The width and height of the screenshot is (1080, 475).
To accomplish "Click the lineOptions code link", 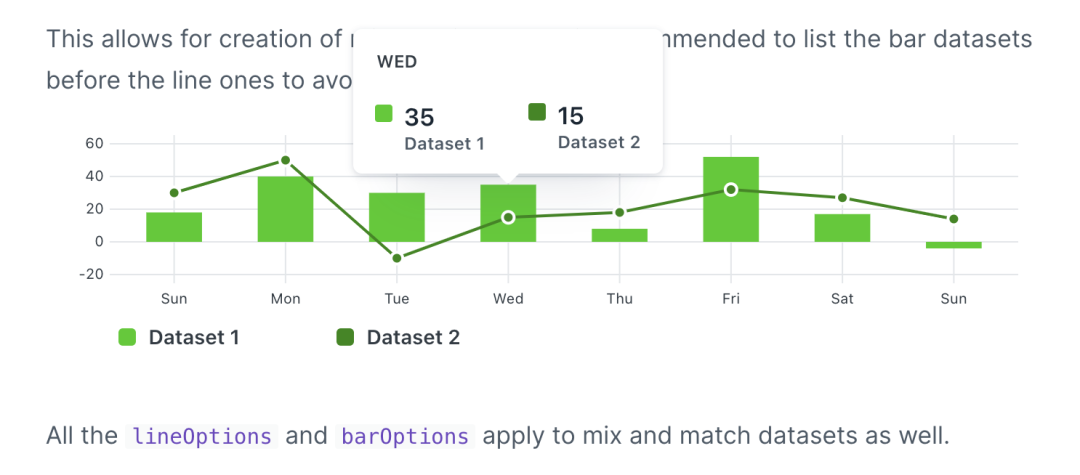I will click(201, 436).
